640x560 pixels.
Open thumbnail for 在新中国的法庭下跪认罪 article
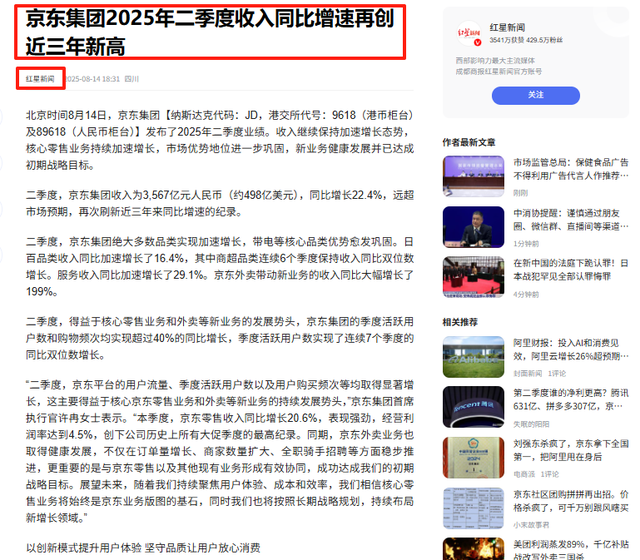pyautogui.click(x=473, y=277)
